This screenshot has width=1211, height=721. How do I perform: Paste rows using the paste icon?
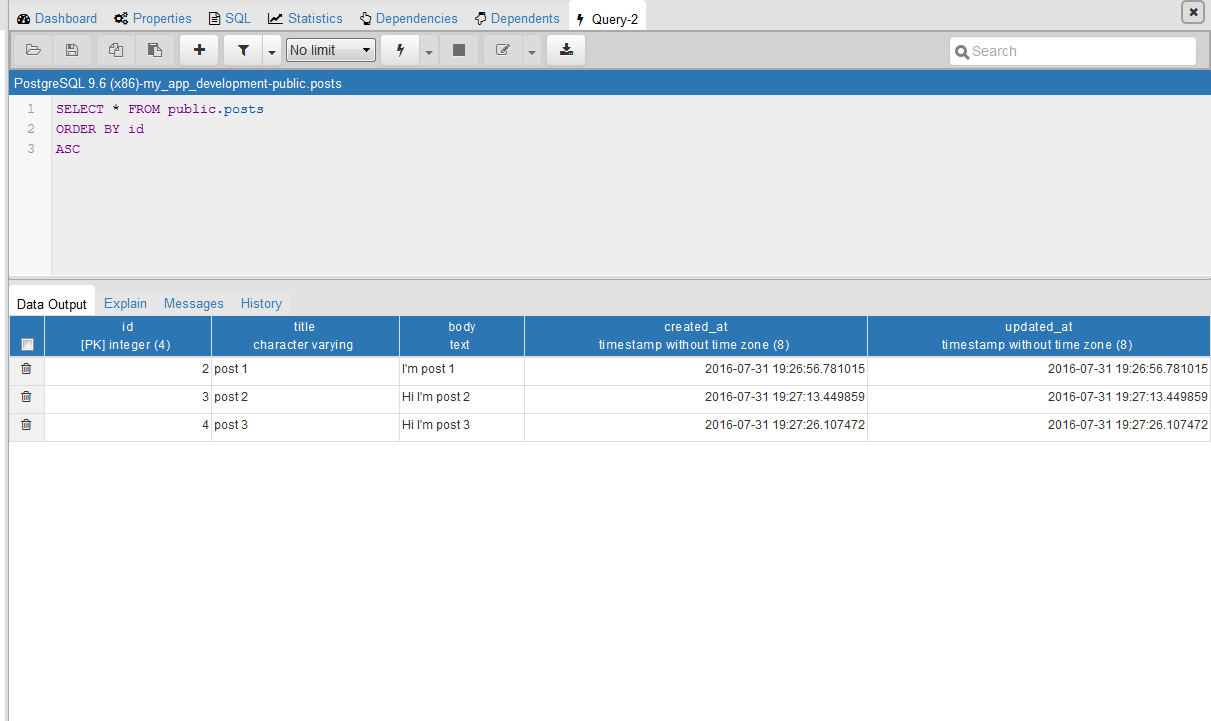pos(155,50)
